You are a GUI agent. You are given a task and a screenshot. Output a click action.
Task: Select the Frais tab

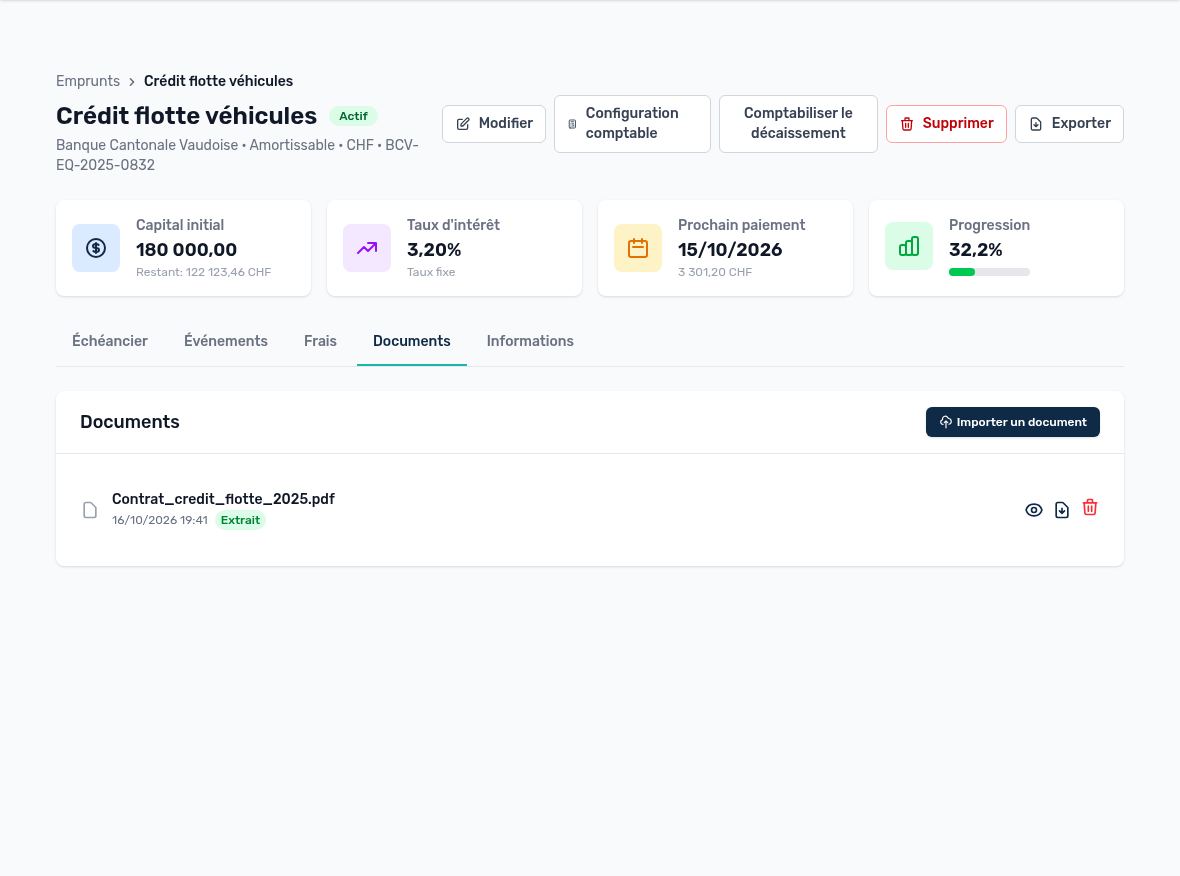pos(321,341)
